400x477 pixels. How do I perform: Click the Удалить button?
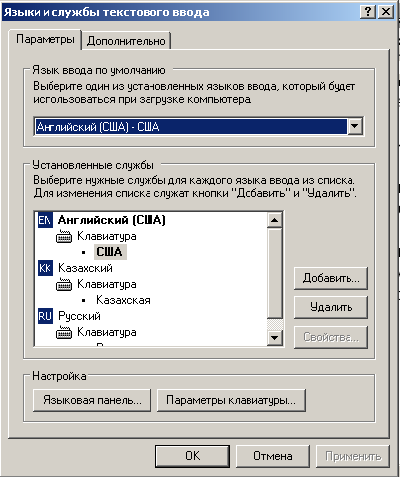pos(331,307)
